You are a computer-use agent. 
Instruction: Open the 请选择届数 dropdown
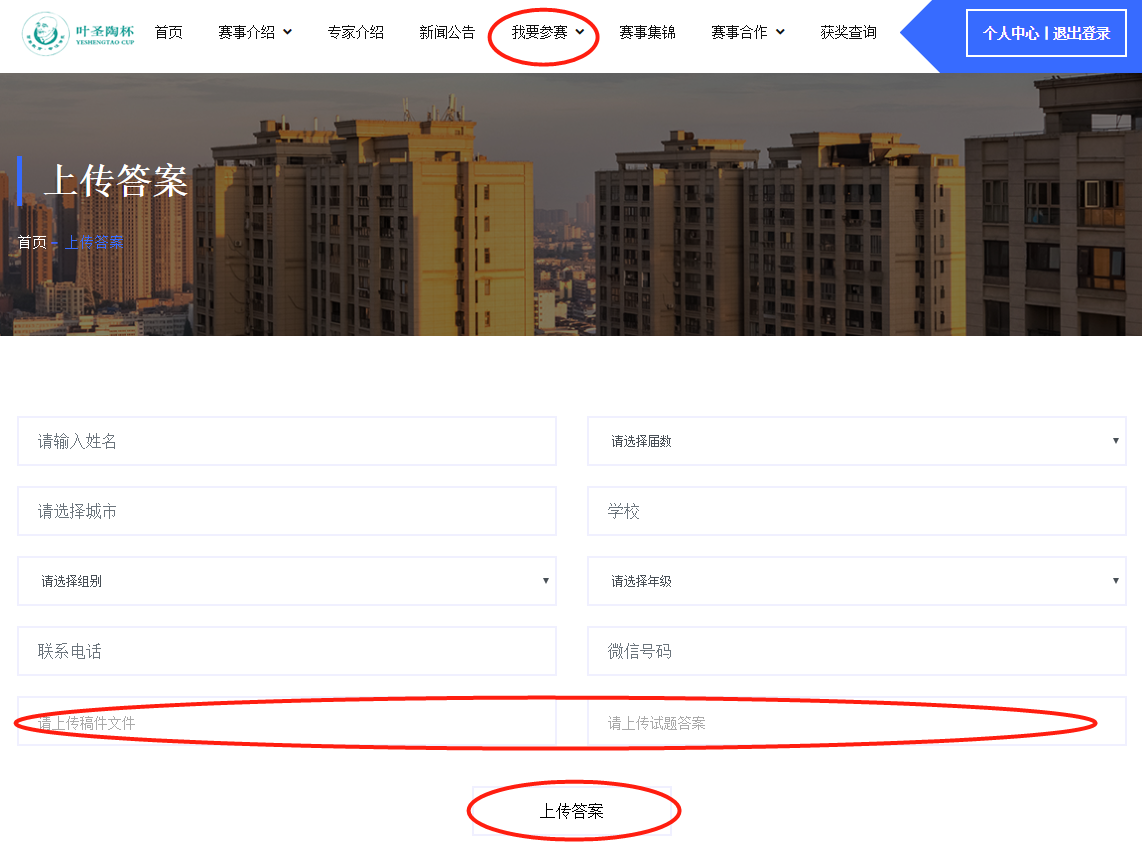[x=856, y=441]
